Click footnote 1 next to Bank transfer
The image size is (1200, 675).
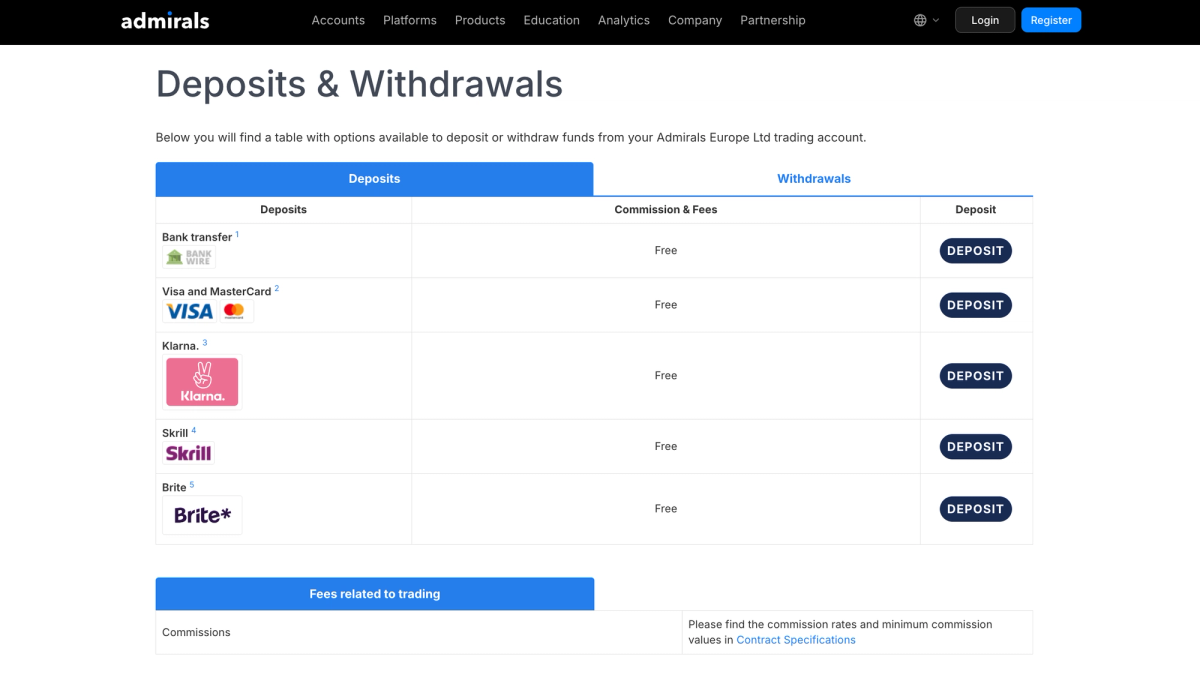tap(237, 234)
